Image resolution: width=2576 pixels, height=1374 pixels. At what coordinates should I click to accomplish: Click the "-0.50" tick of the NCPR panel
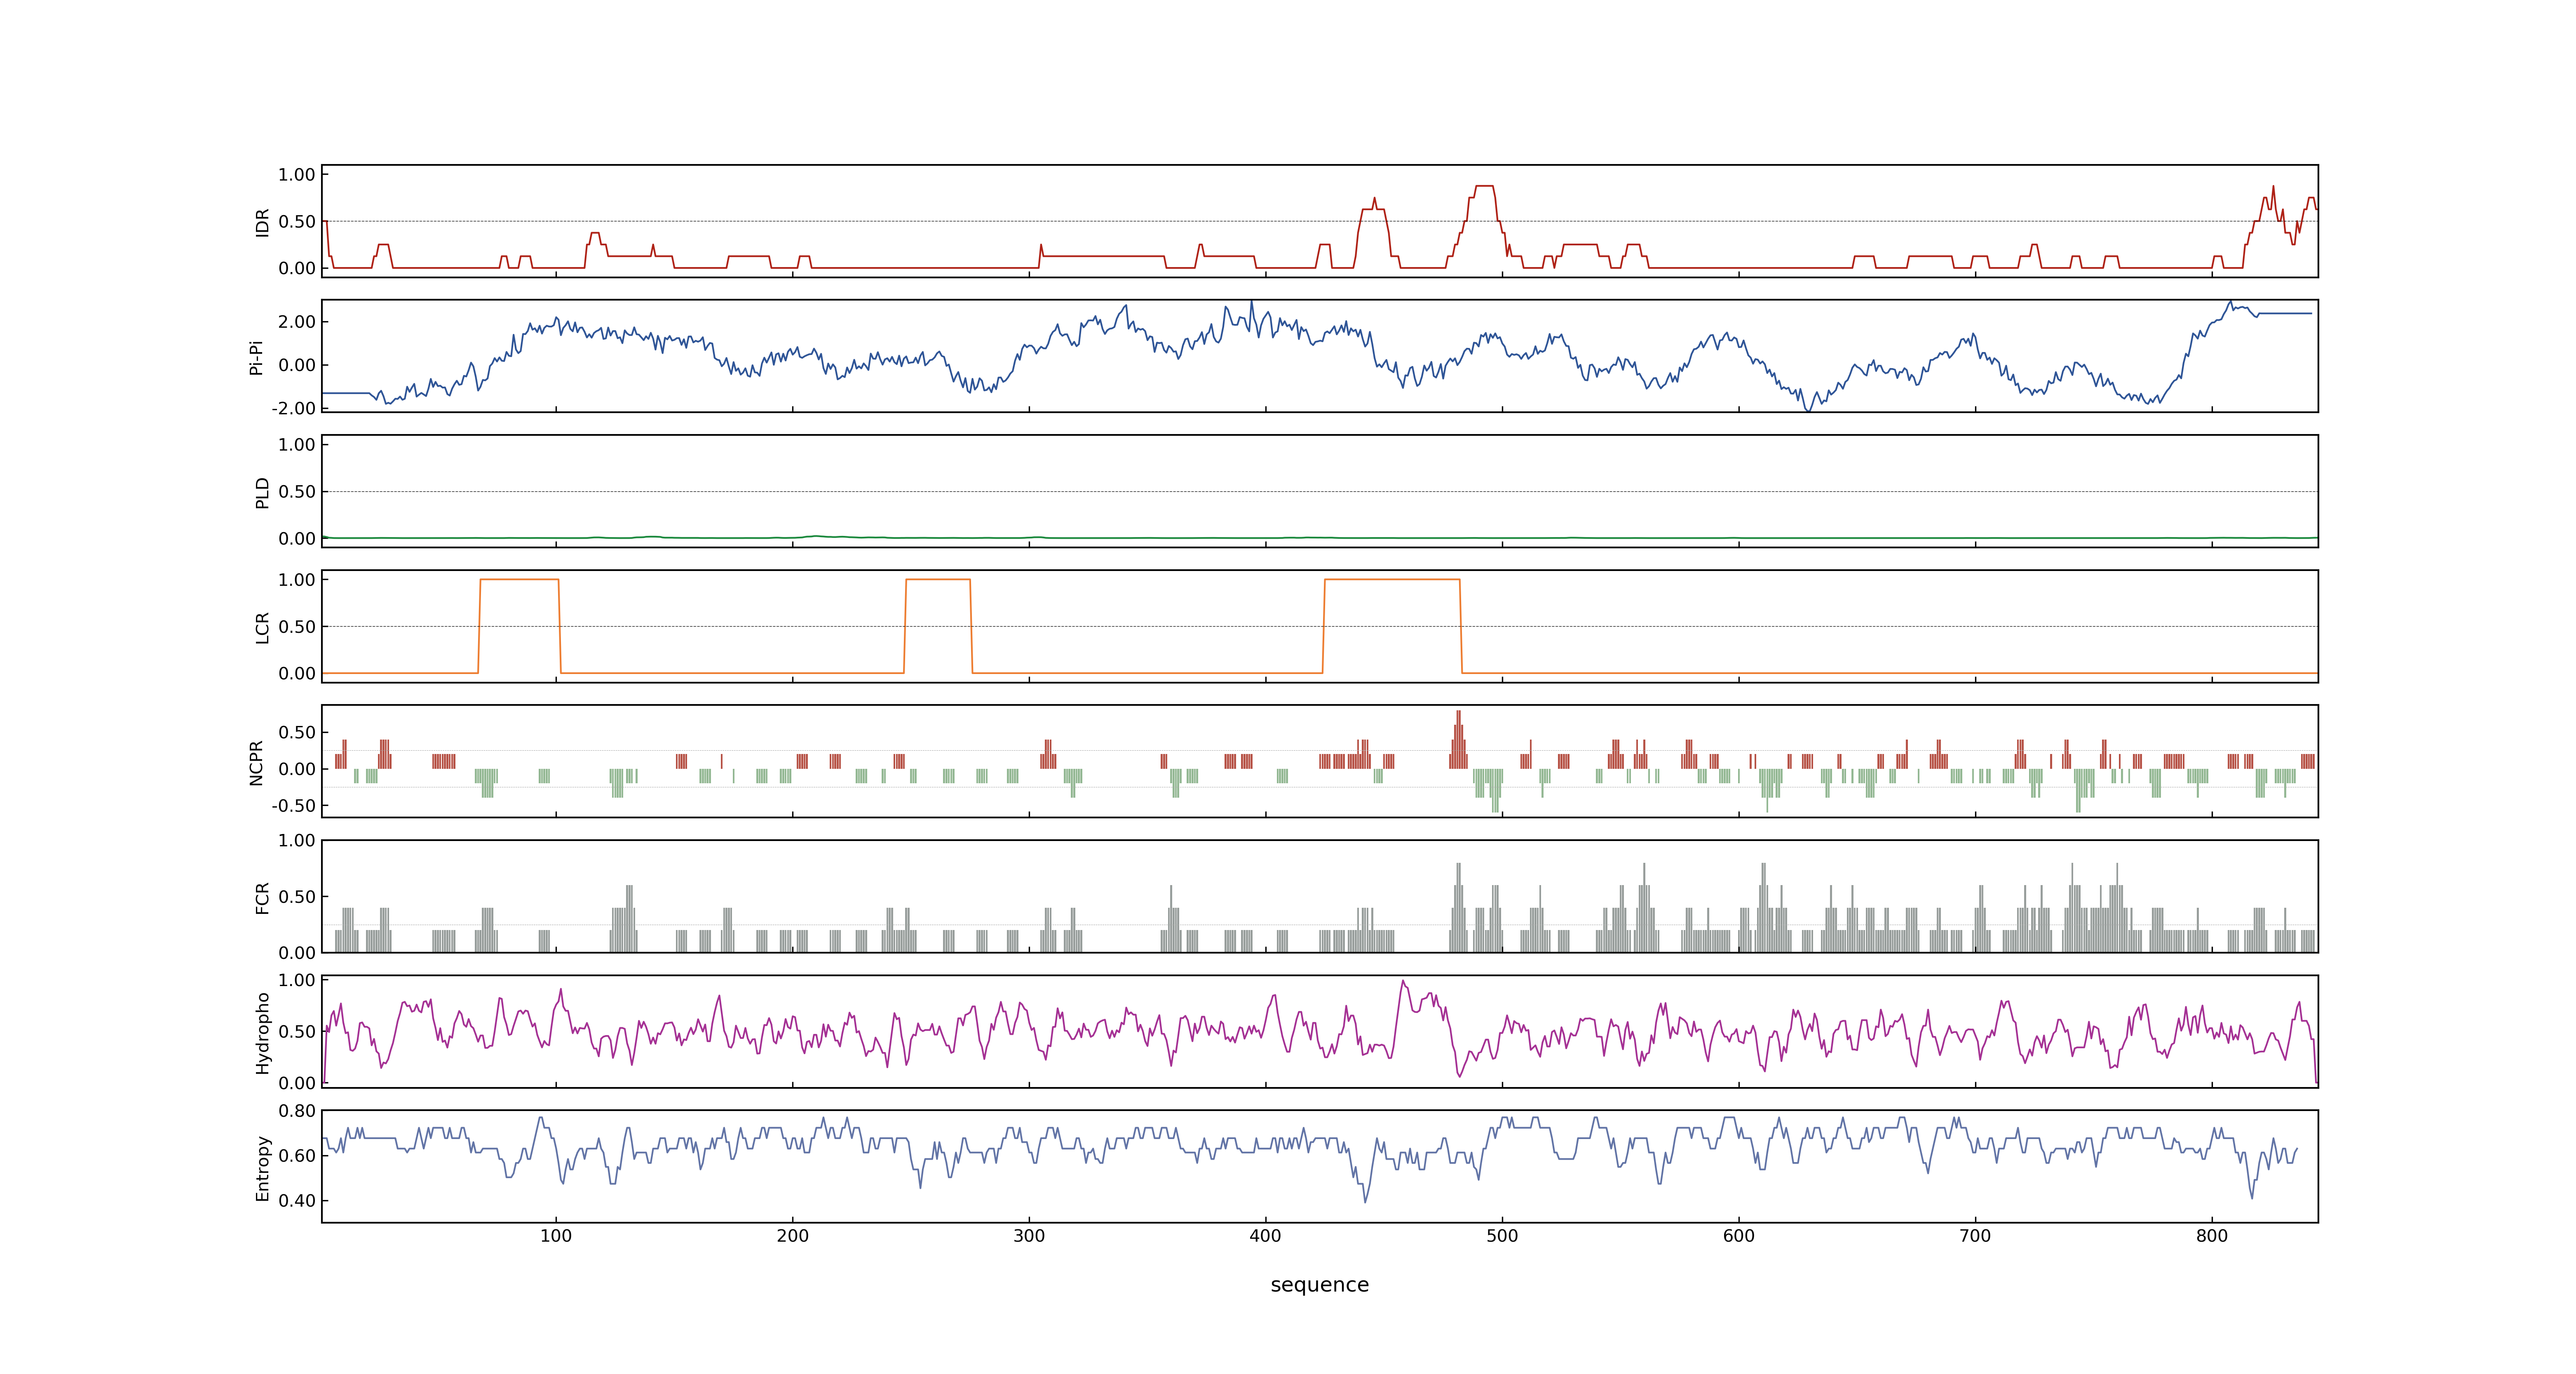[x=293, y=805]
